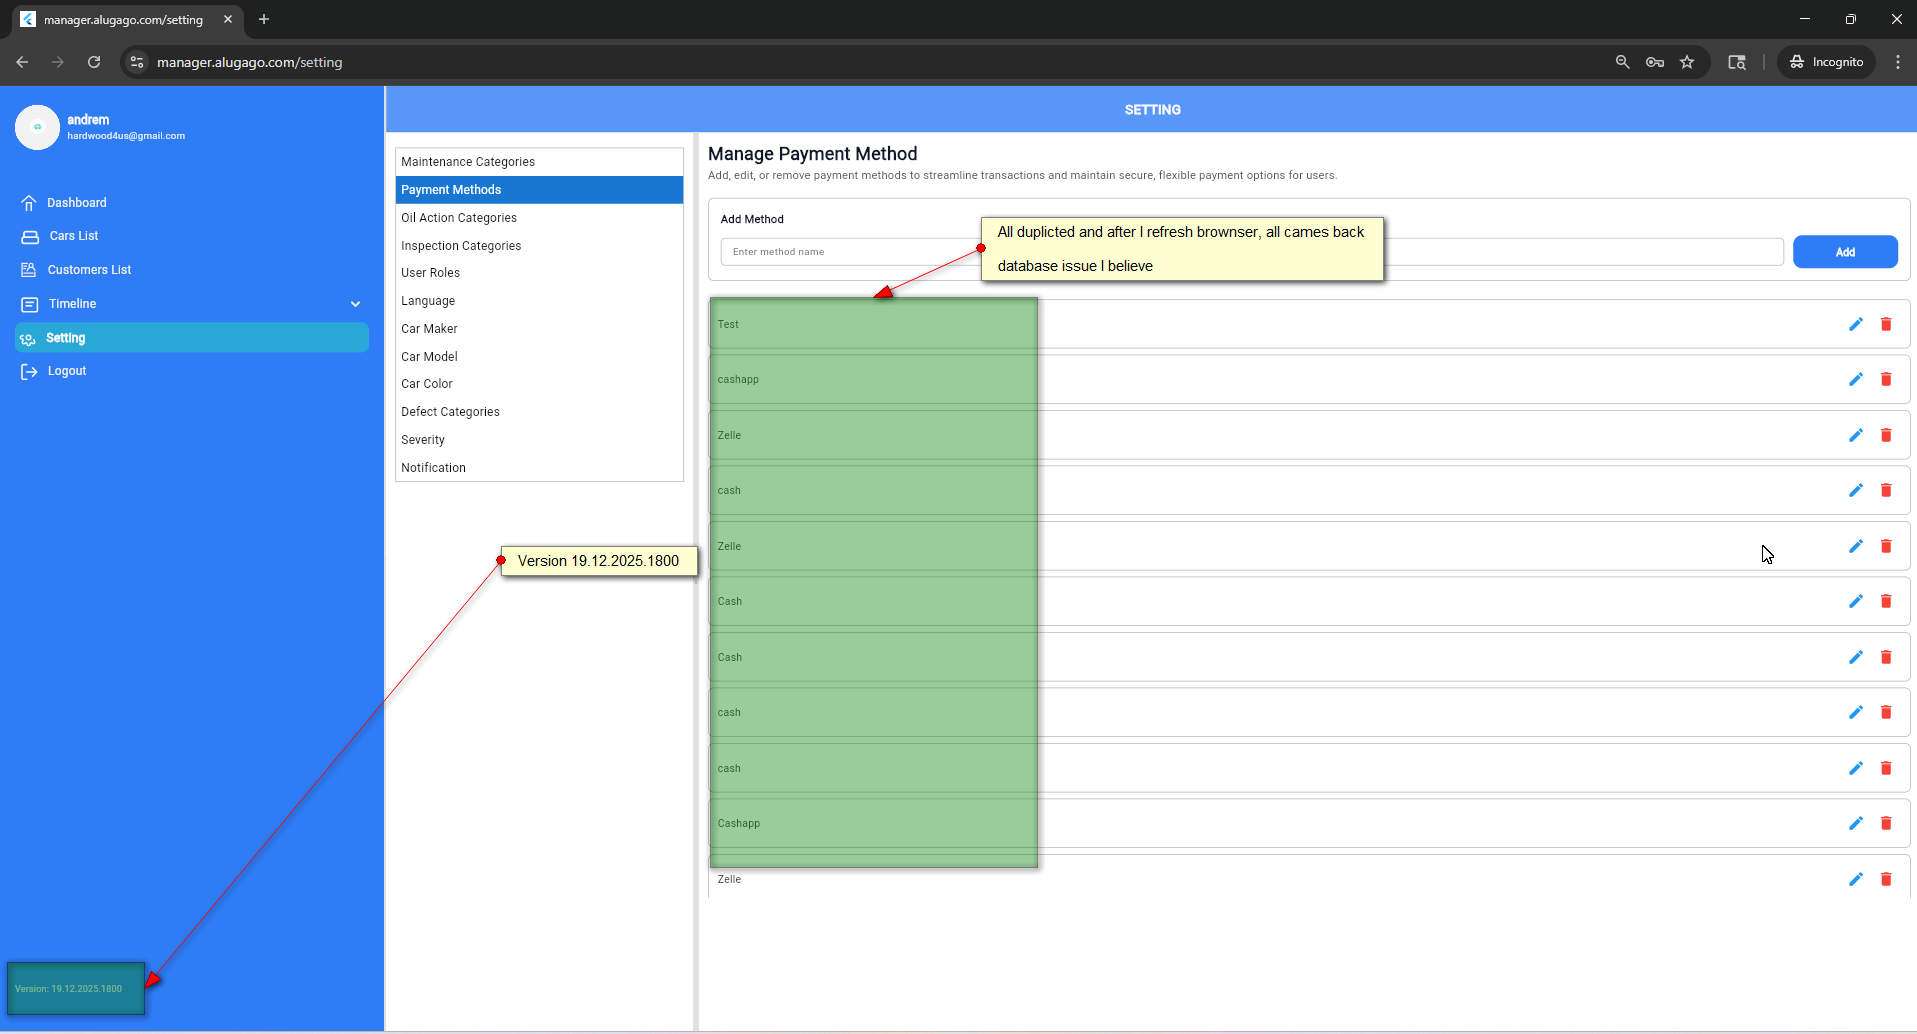
Task: Bookmark this page with star icon
Action: pyautogui.click(x=1687, y=62)
